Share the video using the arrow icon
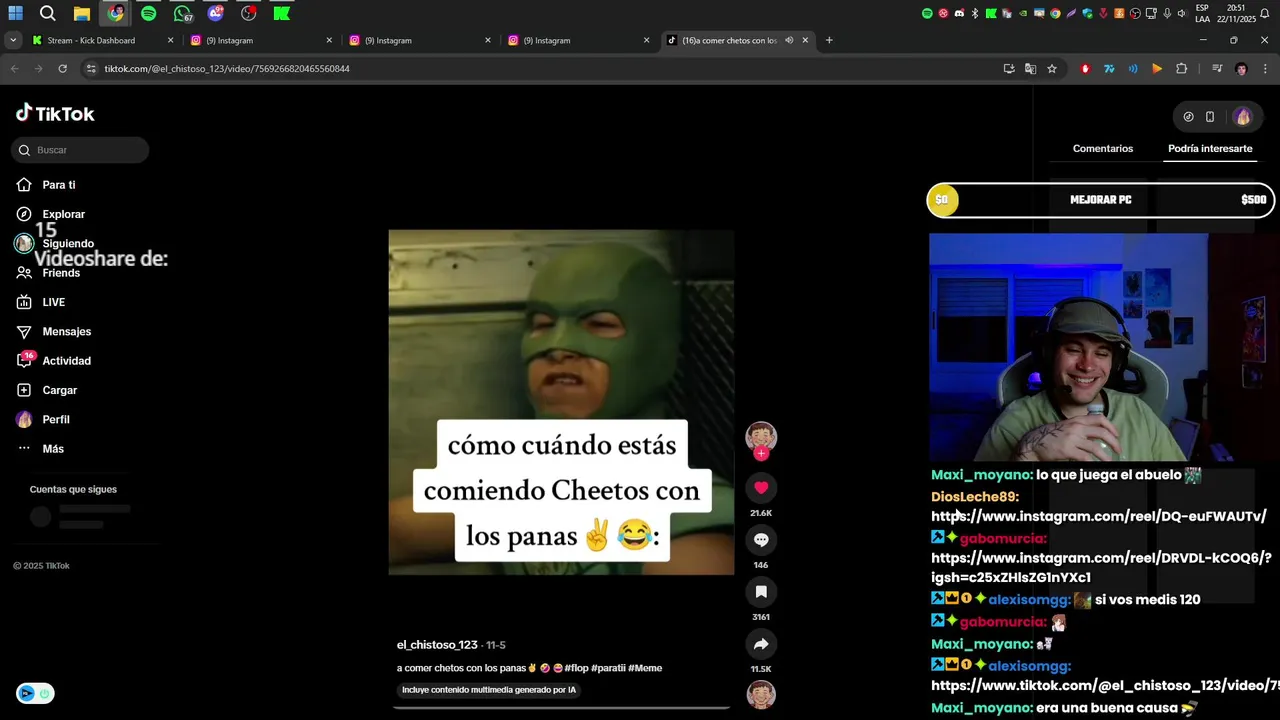The height and width of the screenshot is (720, 1280). [x=761, y=644]
